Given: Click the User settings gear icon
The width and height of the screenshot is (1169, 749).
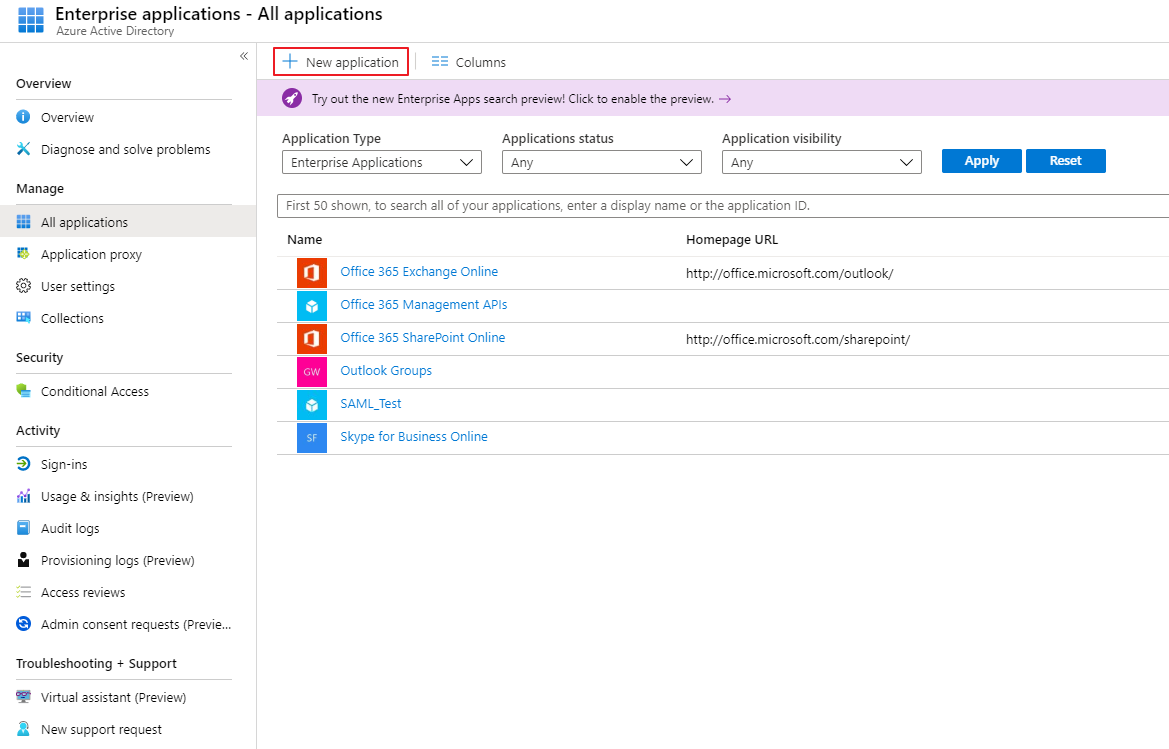Looking at the screenshot, I should pos(24,286).
